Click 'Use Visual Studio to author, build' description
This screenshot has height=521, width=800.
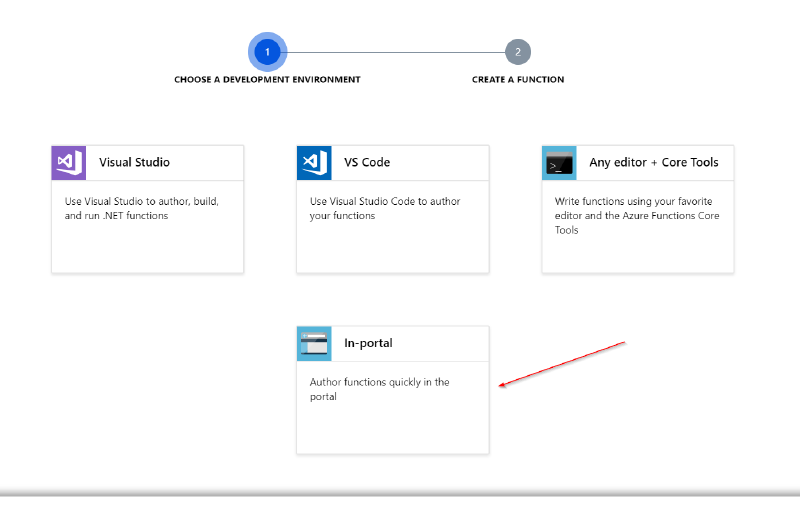click(142, 208)
